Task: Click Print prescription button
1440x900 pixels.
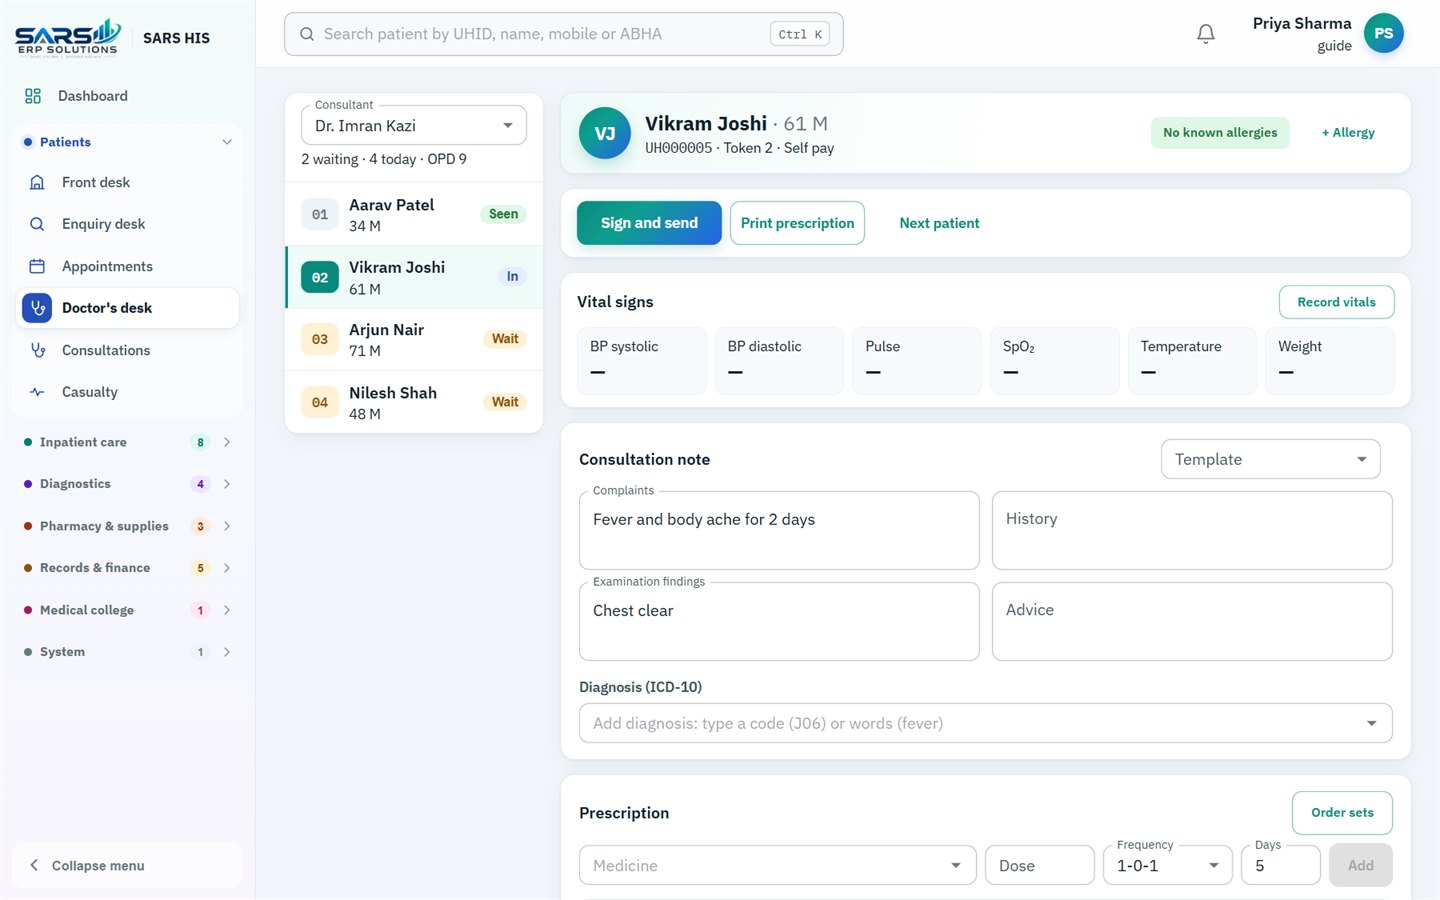Action: coord(797,223)
